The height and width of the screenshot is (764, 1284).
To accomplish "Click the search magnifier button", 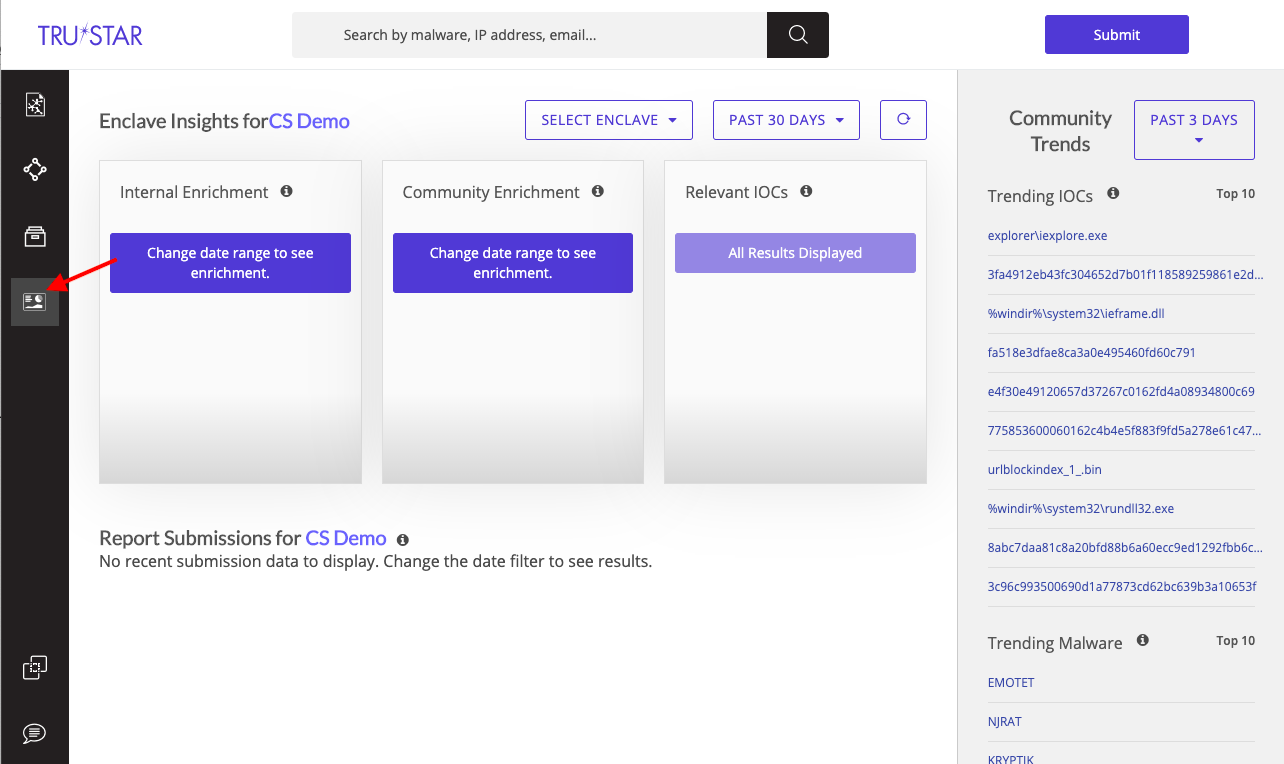I will 798,35.
